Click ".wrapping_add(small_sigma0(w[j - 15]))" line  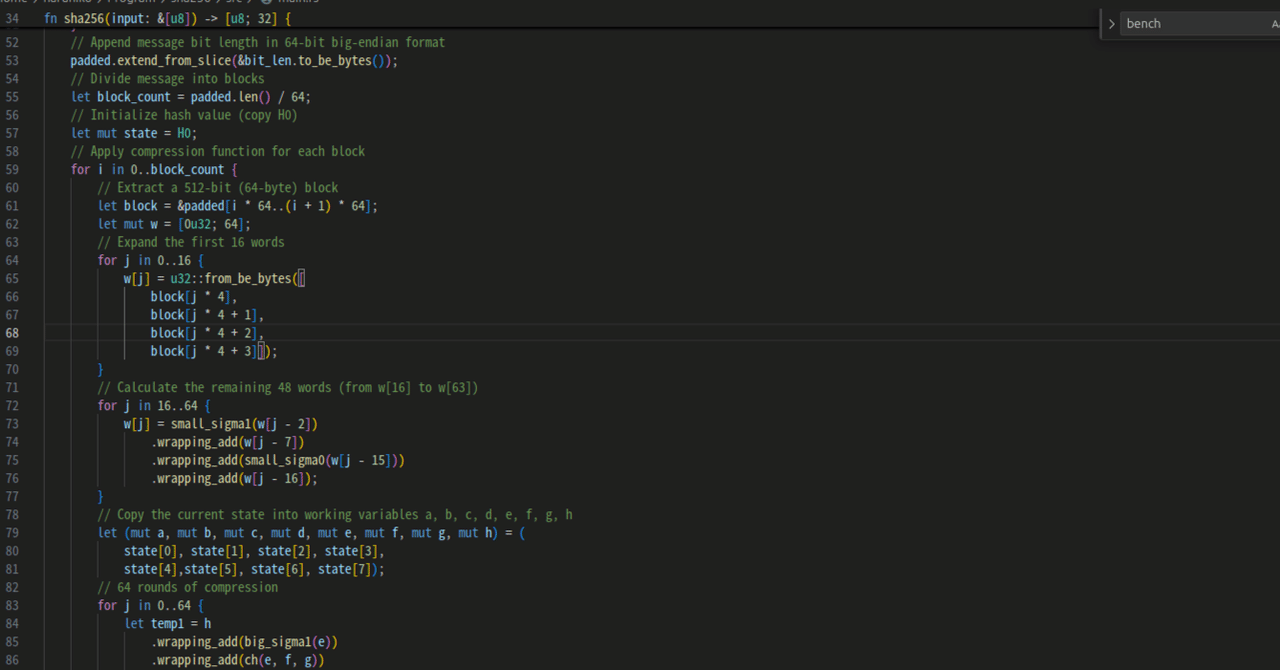click(x=278, y=460)
